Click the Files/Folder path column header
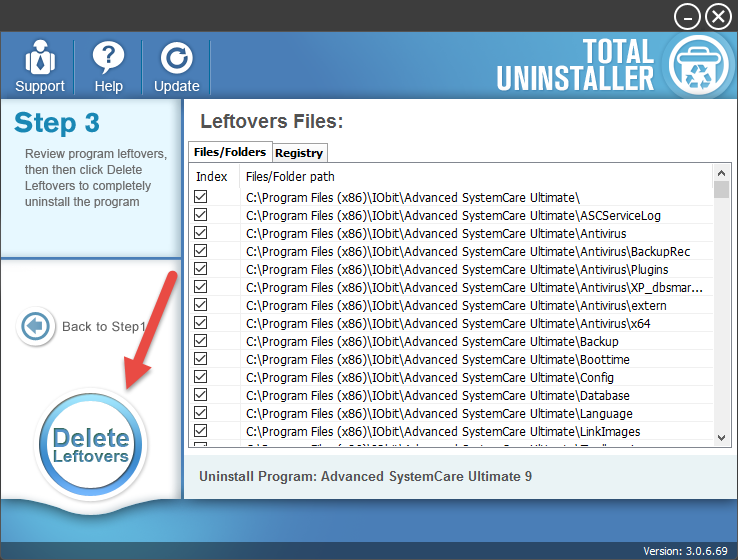Viewport: 738px width, 560px height. click(290, 177)
